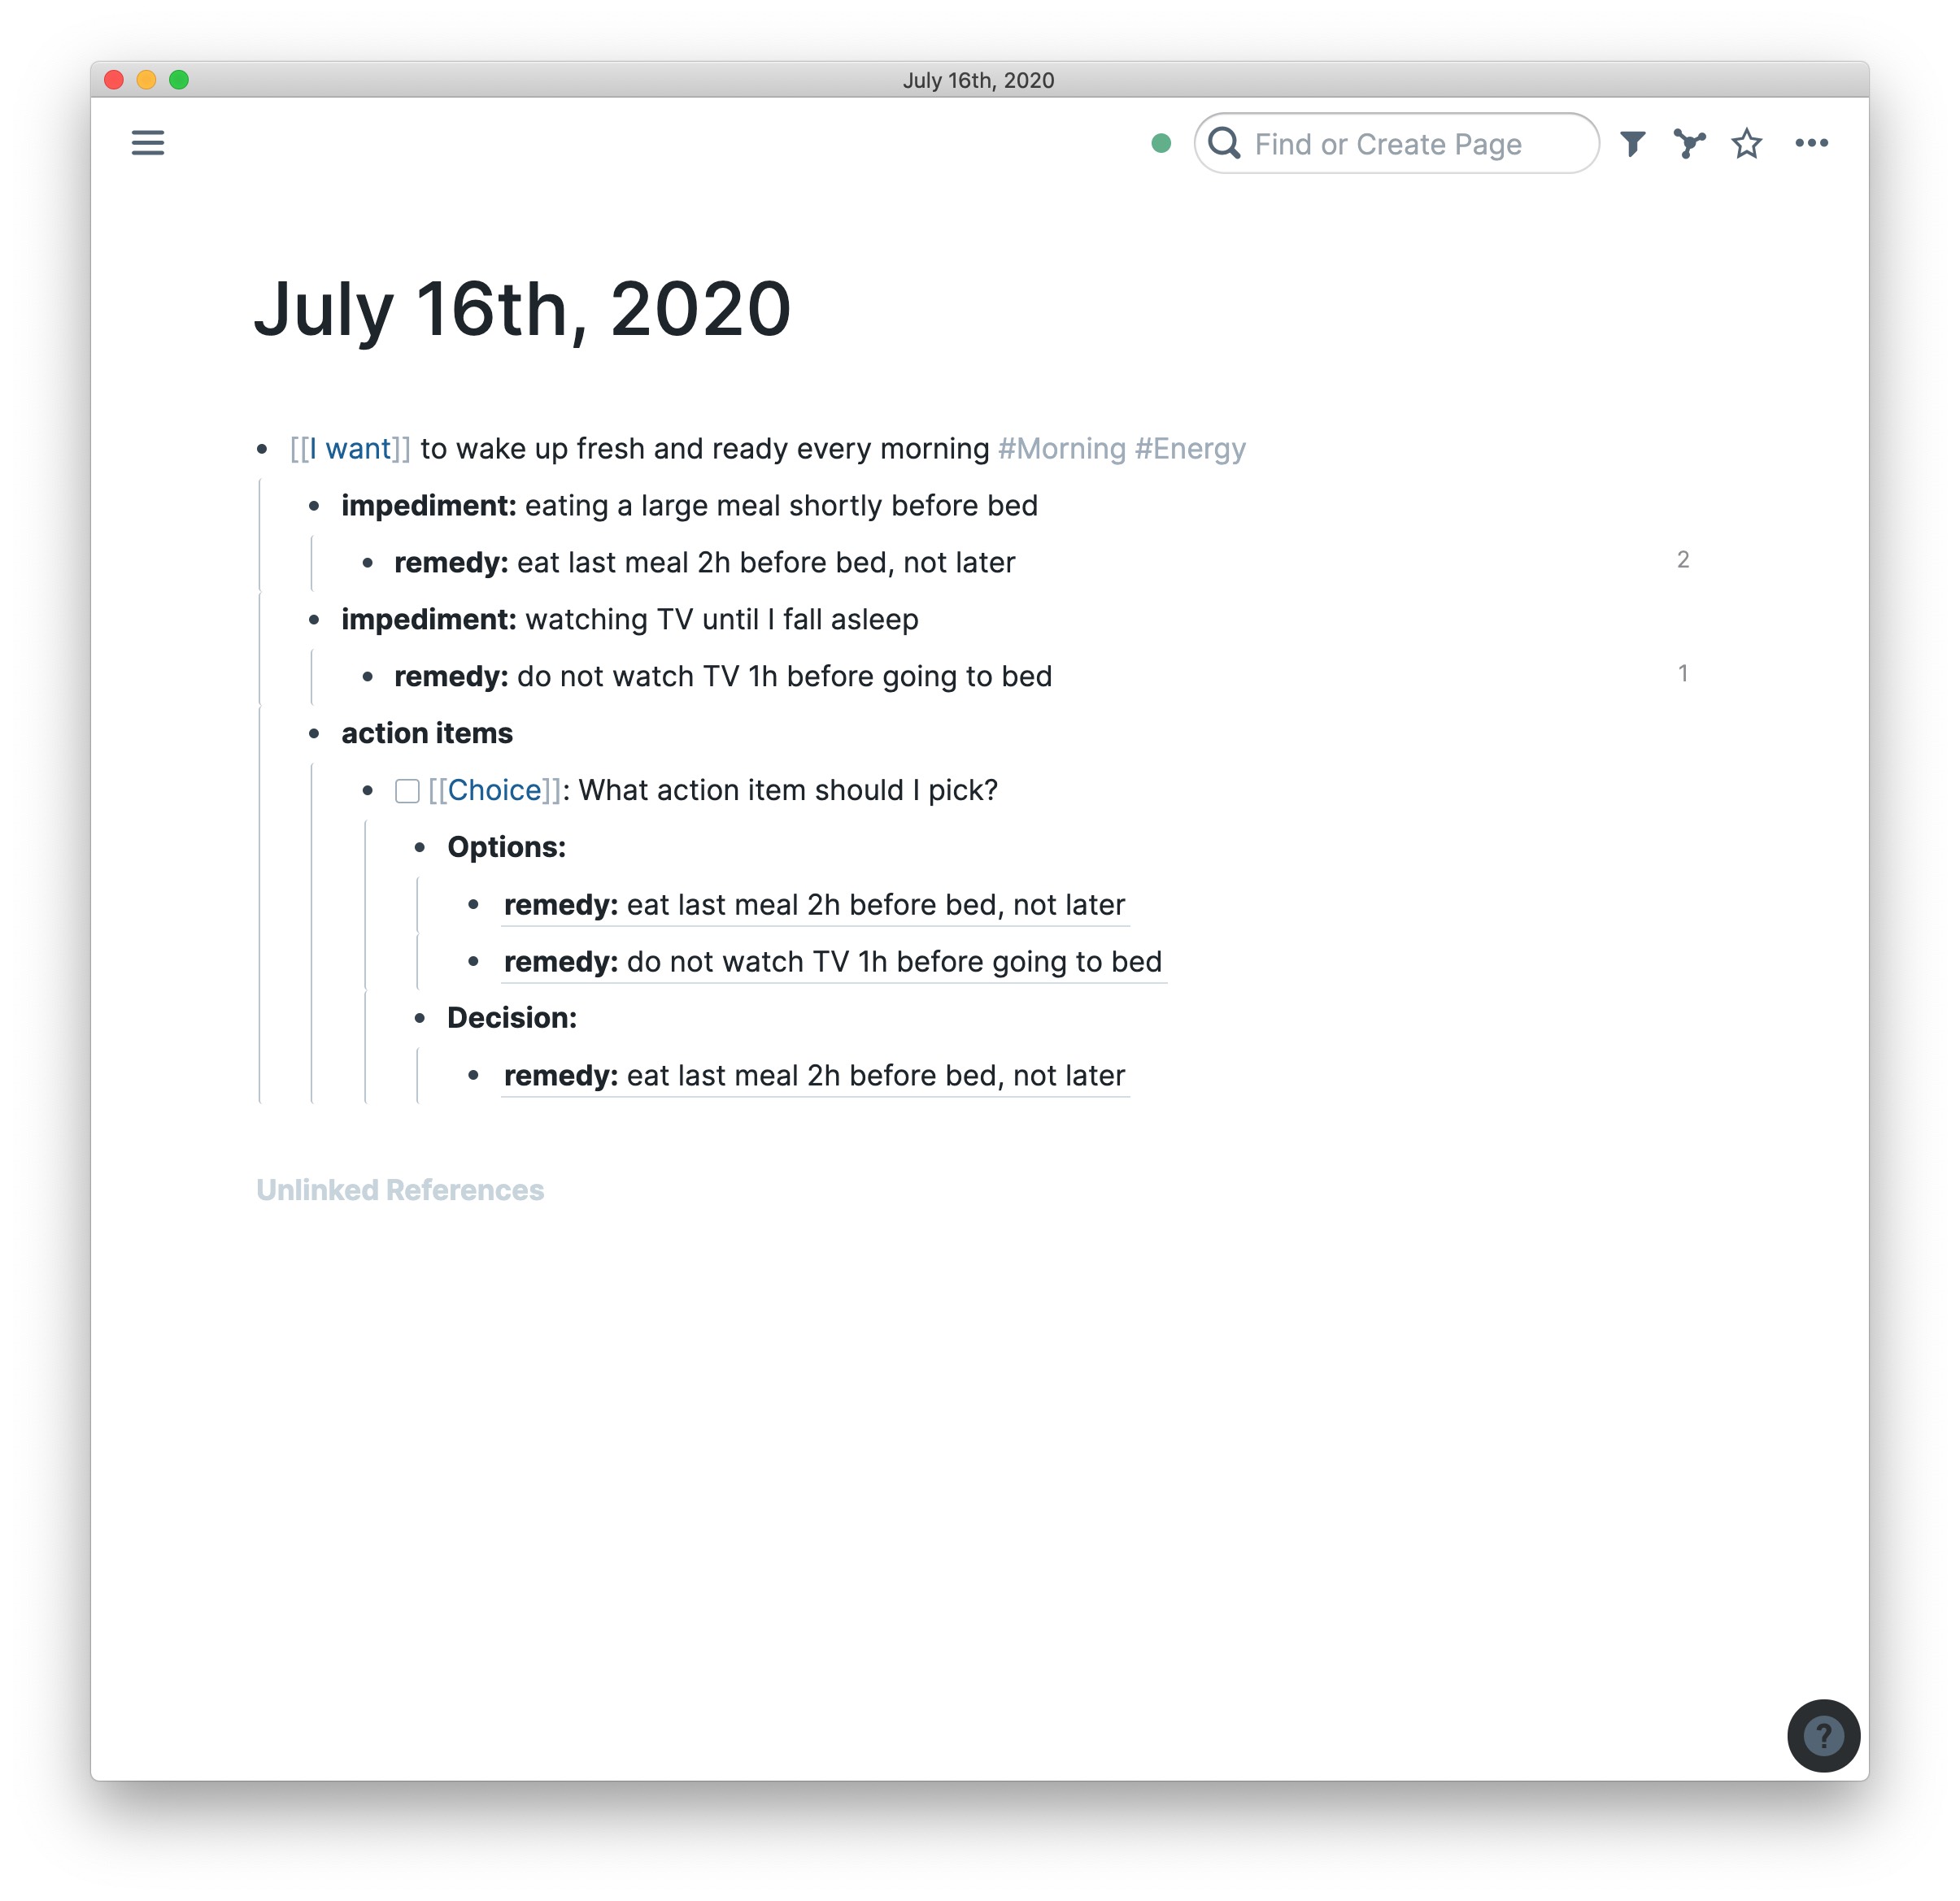Click reference count badge showing 2
This screenshot has width=1960, height=1901.
point(1682,559)
